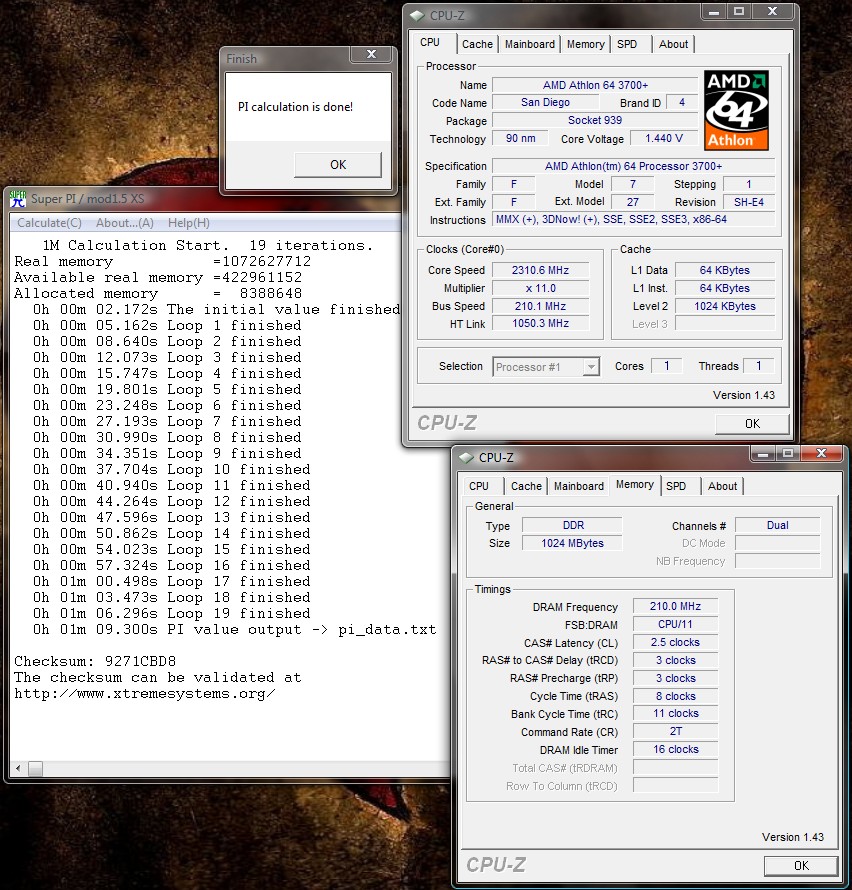Close the lower CPU-Z Memory window
Screen dimensions: 852x890
pyautogui.click(x=821, y=453)
